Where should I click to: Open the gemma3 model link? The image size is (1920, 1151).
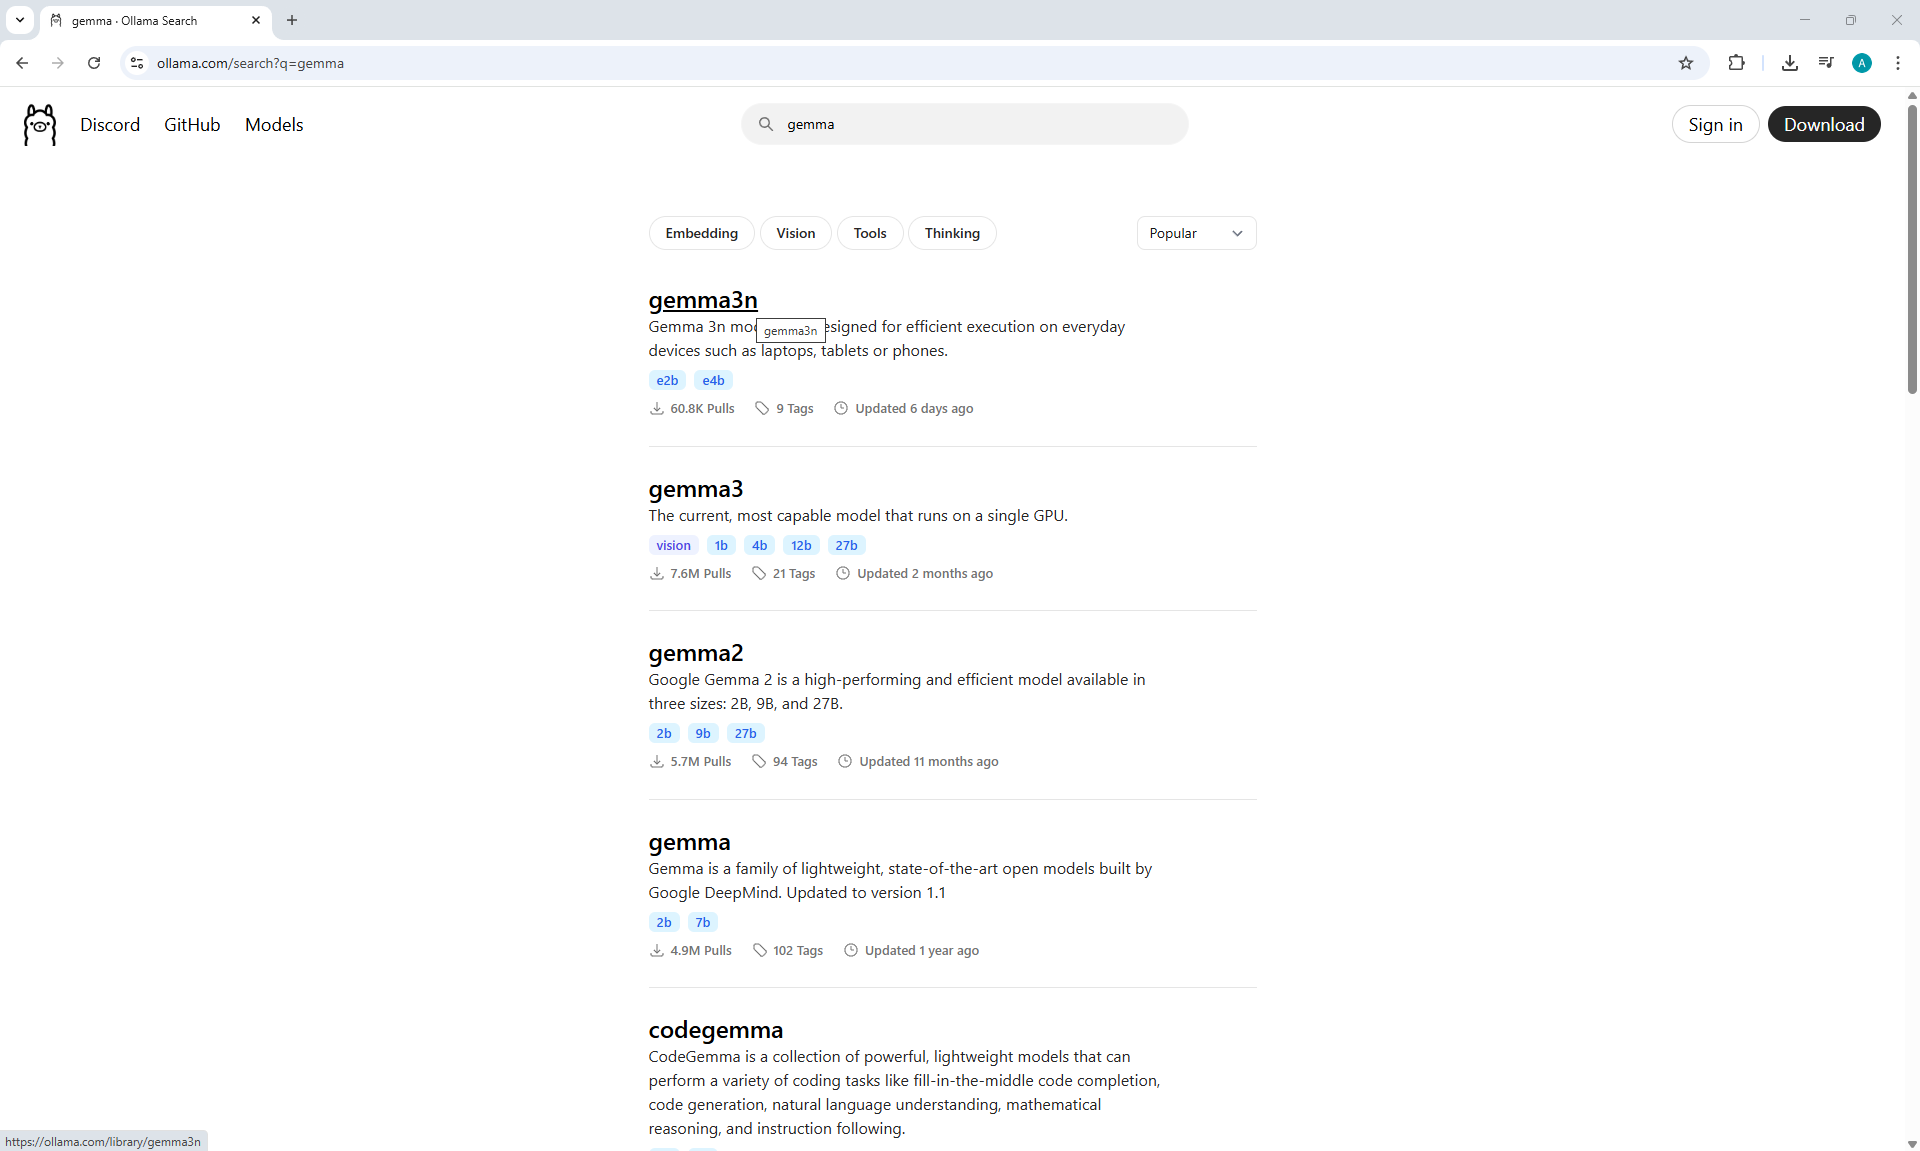695,489
